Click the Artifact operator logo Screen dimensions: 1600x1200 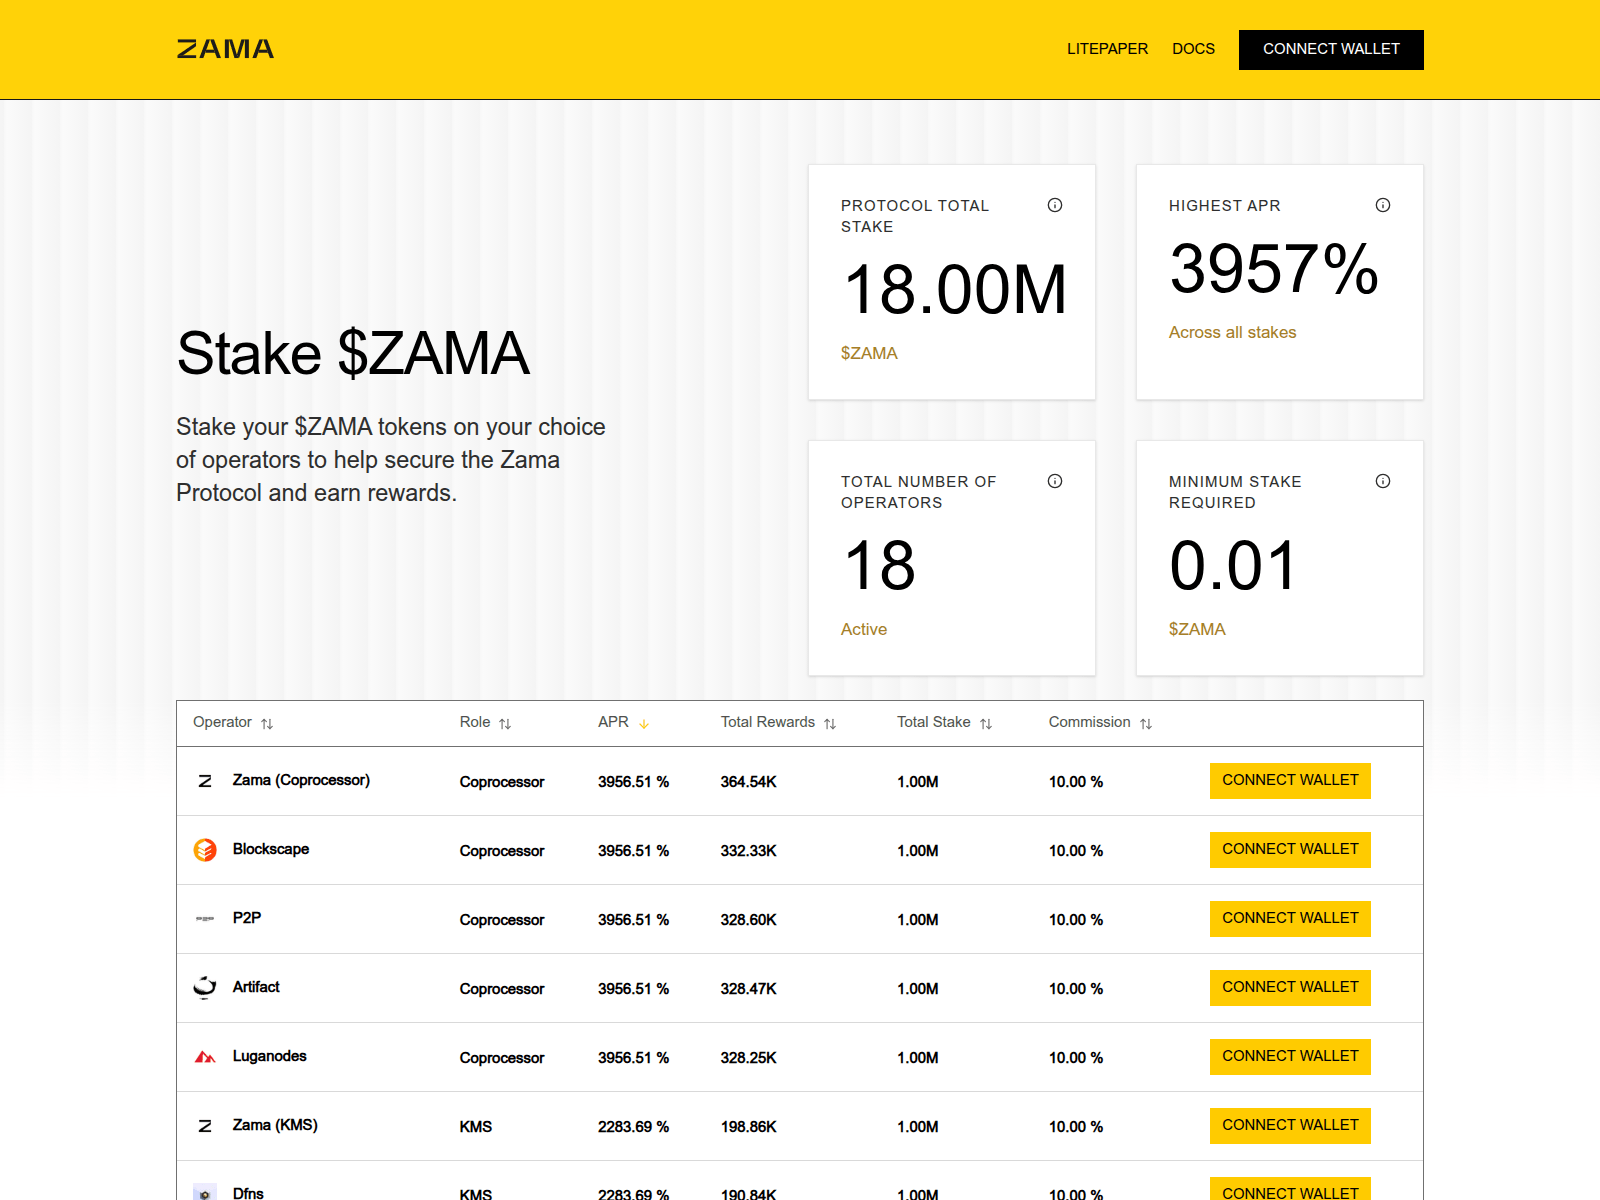click(205, 988)
